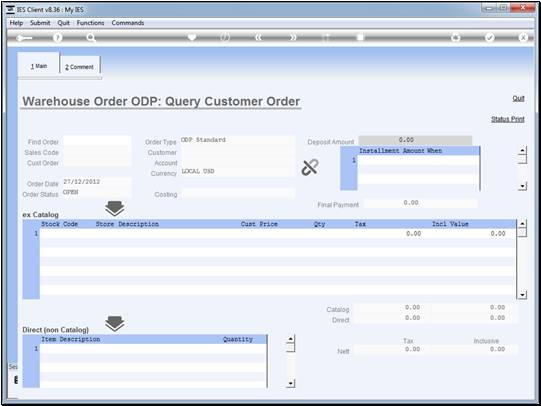Open the help question mark icon
The image size is (541, 406).
tap(57, 38)
